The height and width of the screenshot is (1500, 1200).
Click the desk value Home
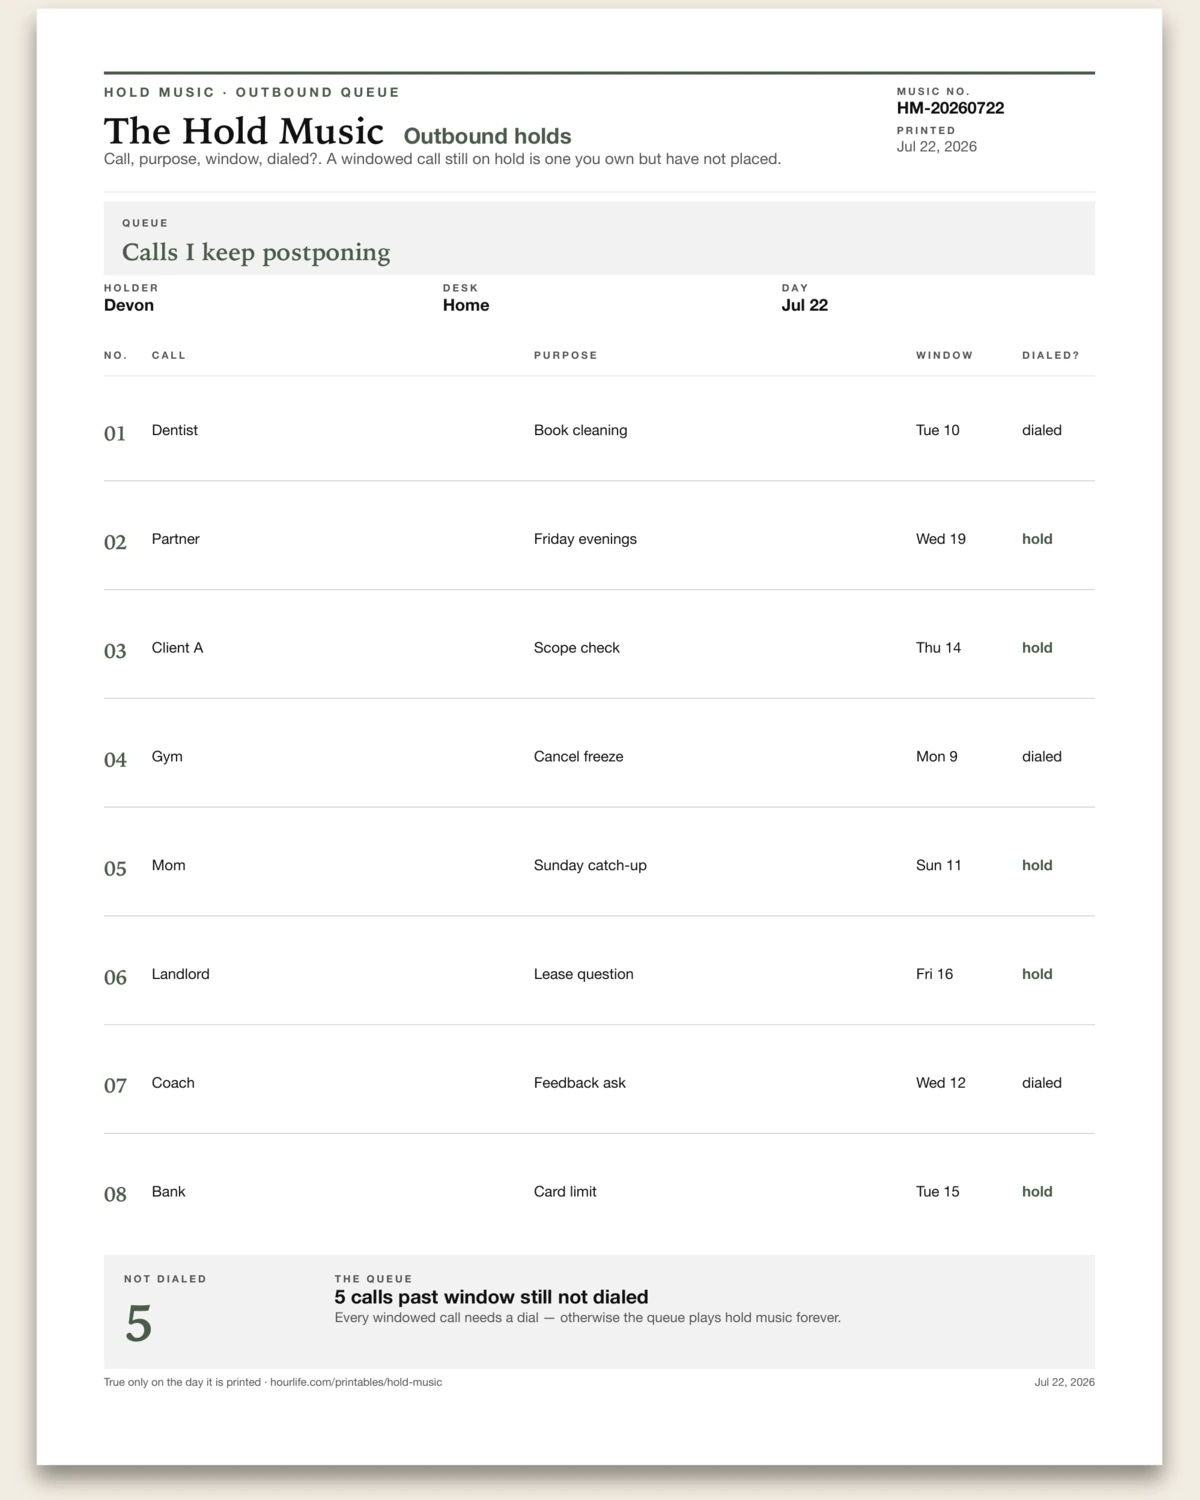coord(466,305)
